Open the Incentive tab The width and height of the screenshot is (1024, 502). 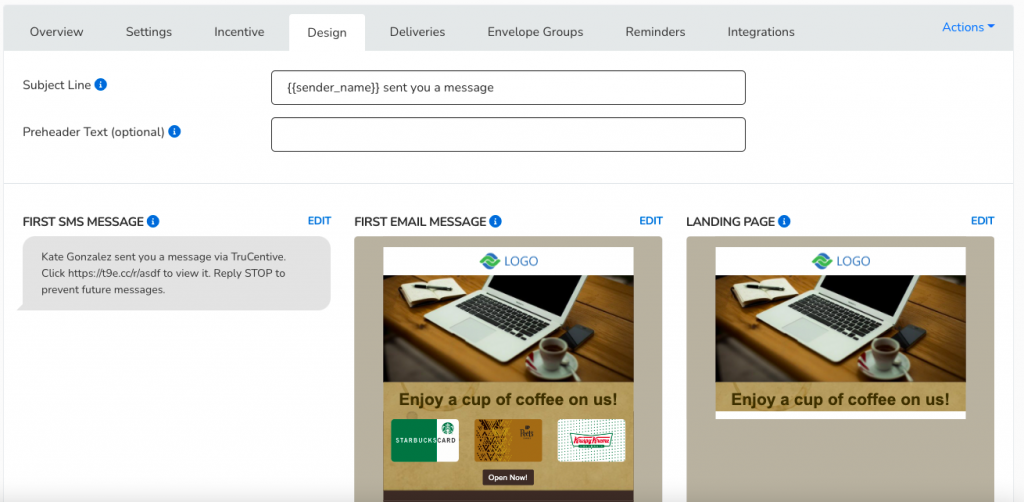pyautogui.click(x=239, y=32)
